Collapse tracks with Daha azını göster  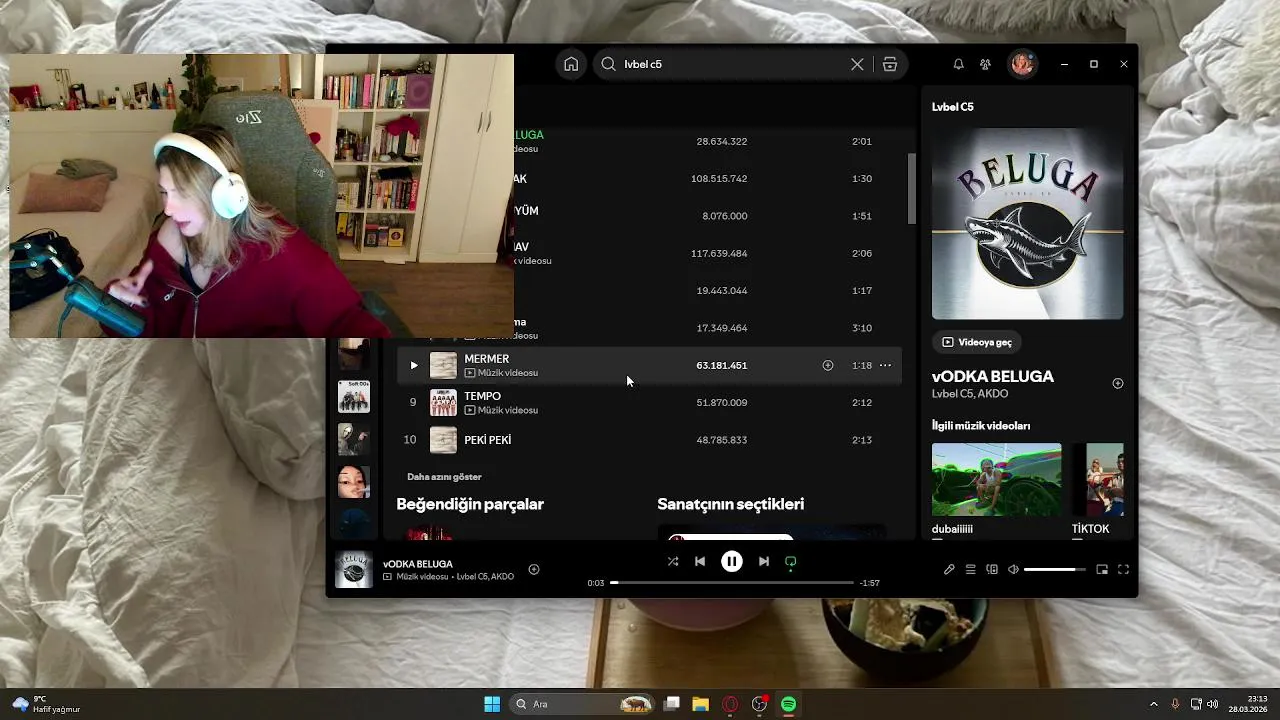444,477
